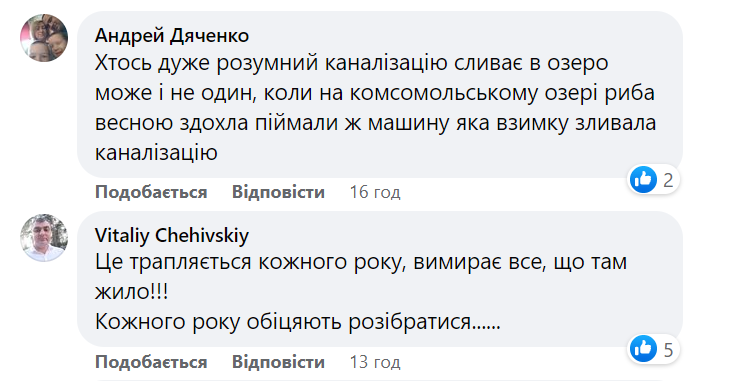
Task: Click the line 'Кожного року обіцяють розібратися'
Action: point(283,322)
